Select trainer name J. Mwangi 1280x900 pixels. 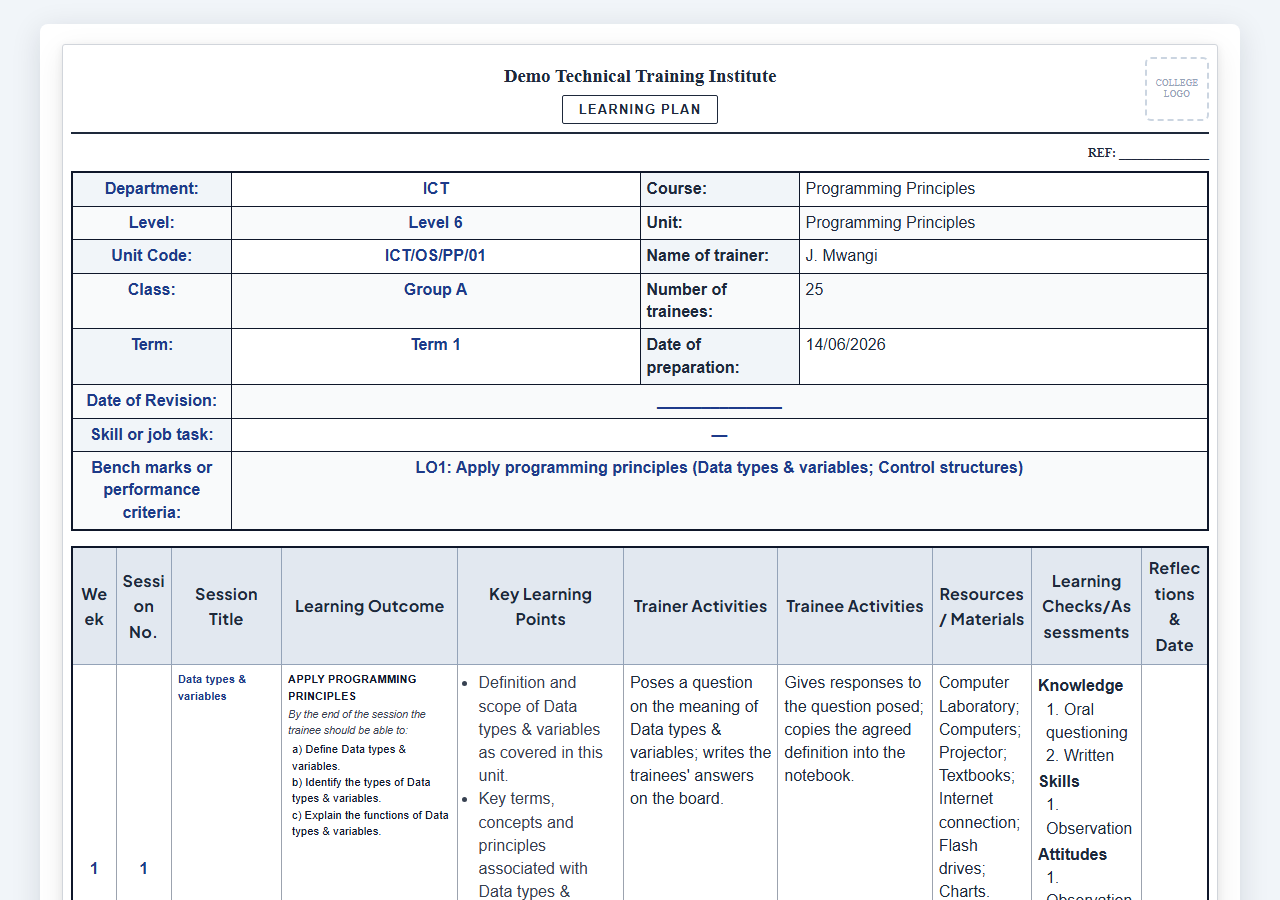tap(842, 256)
